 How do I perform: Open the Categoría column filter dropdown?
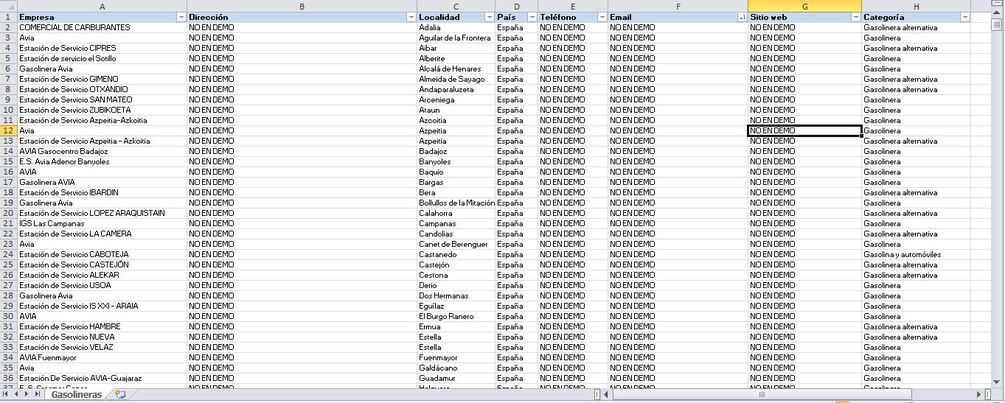tap(965, 17)
